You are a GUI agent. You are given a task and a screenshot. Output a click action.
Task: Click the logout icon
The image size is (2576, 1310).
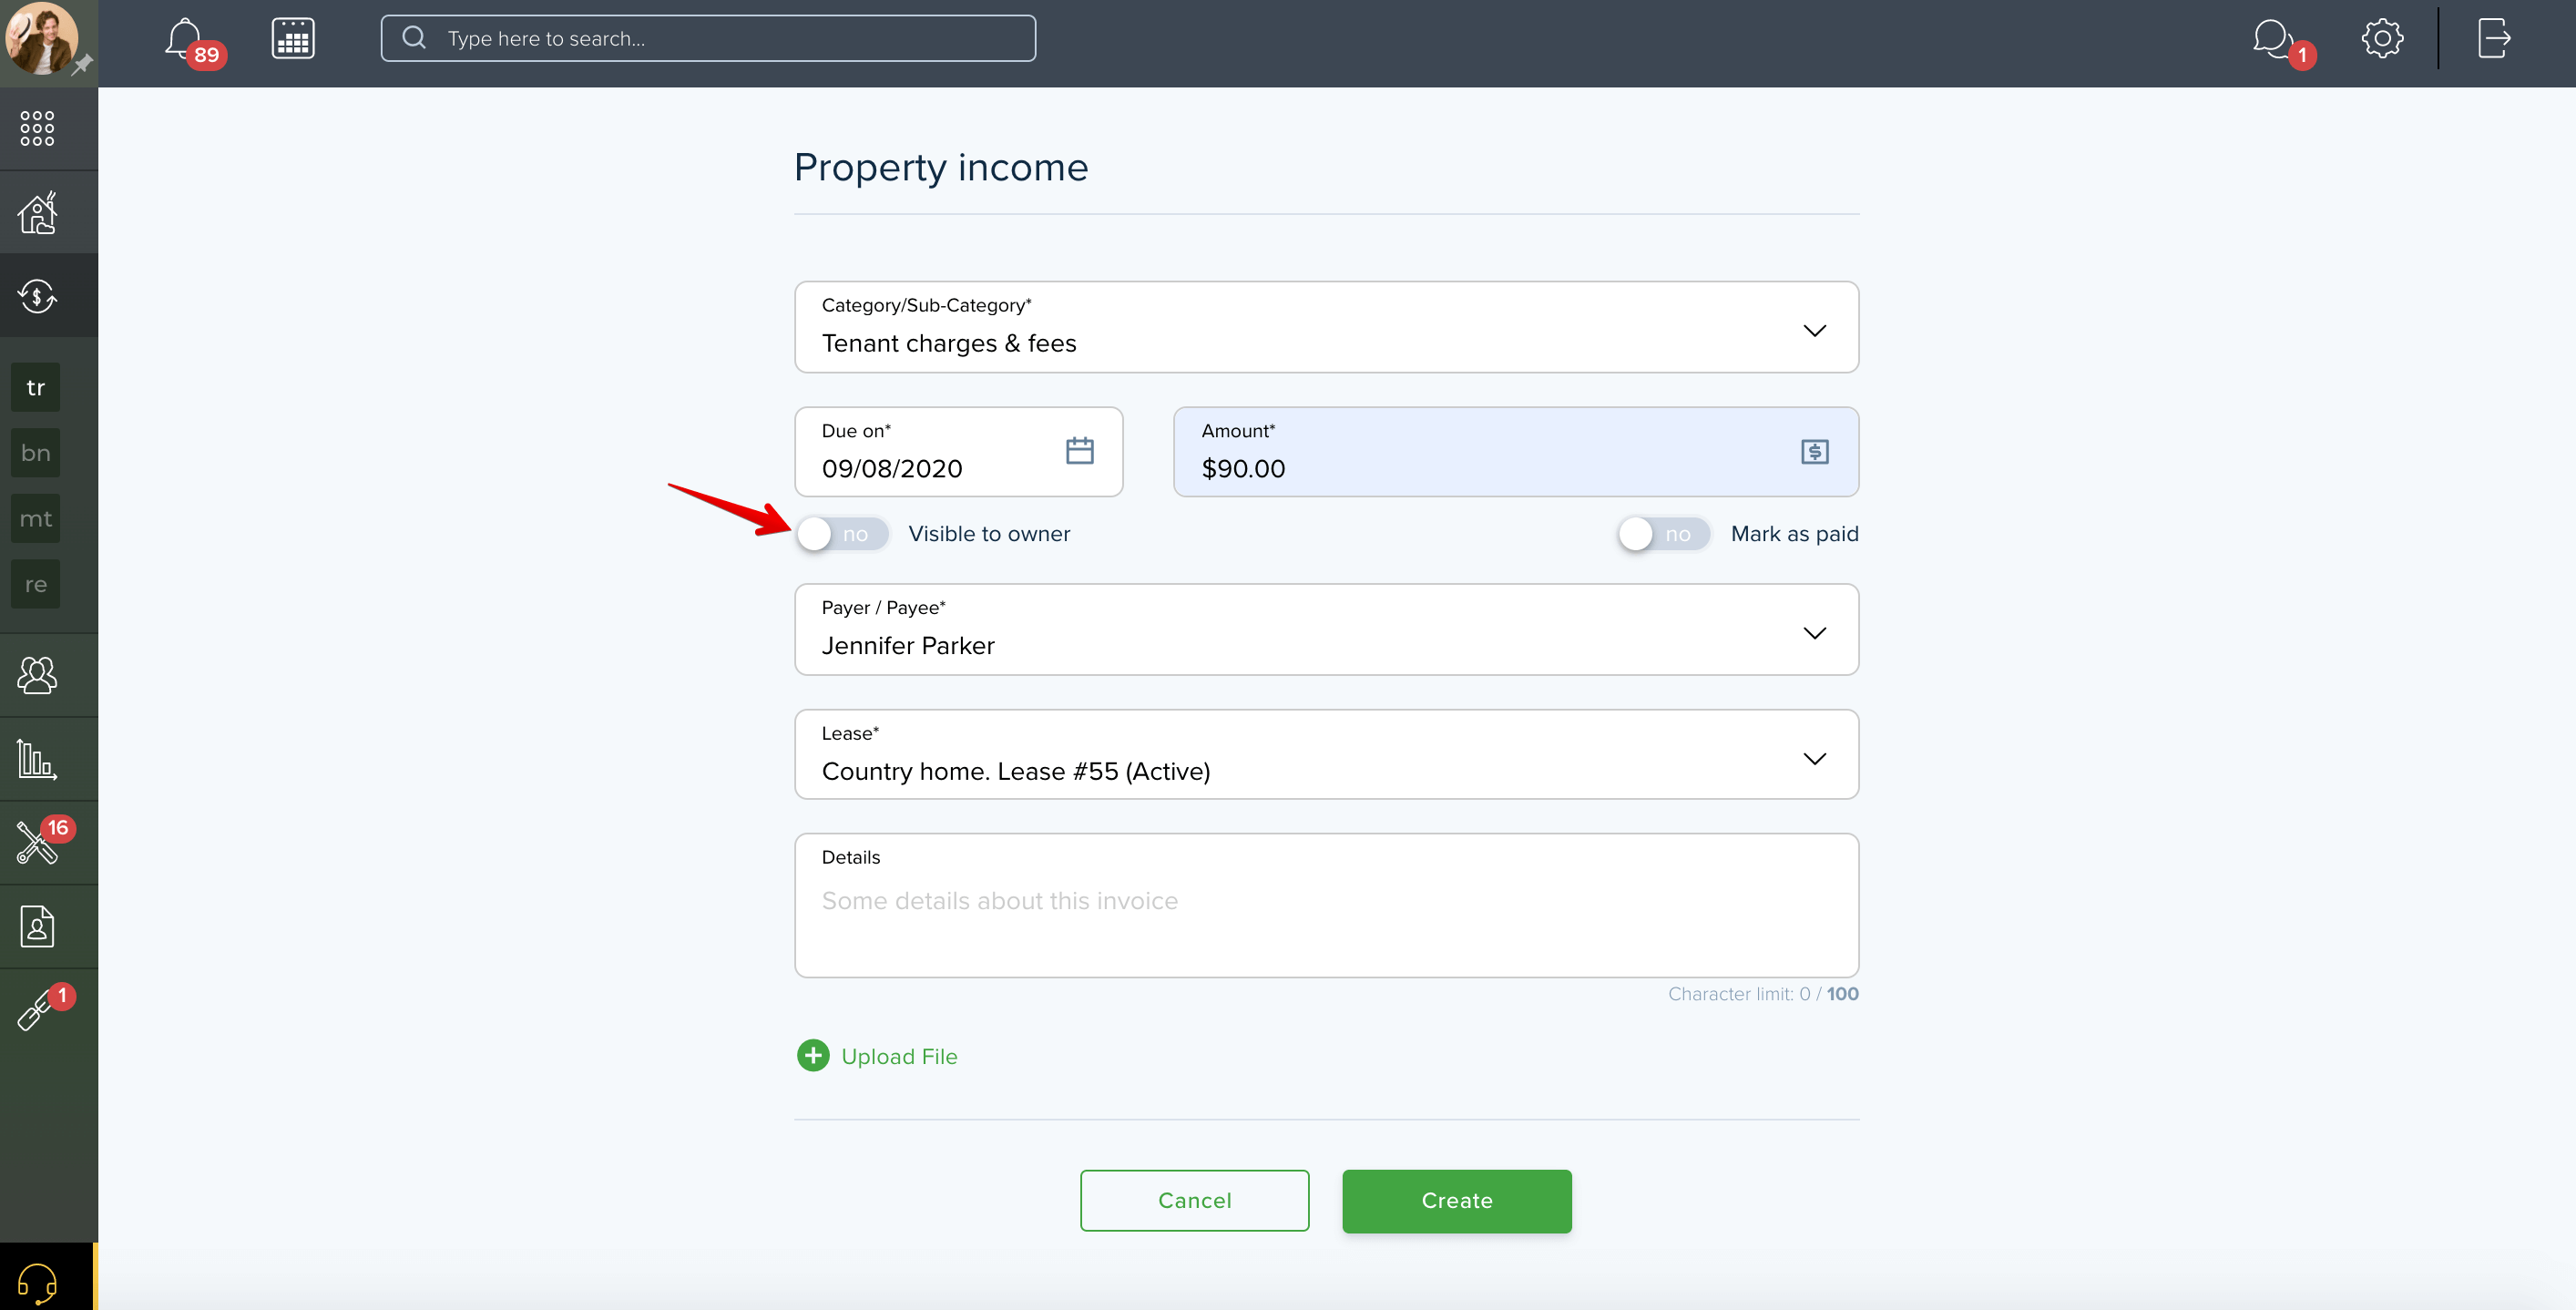tap(2494, 38)
